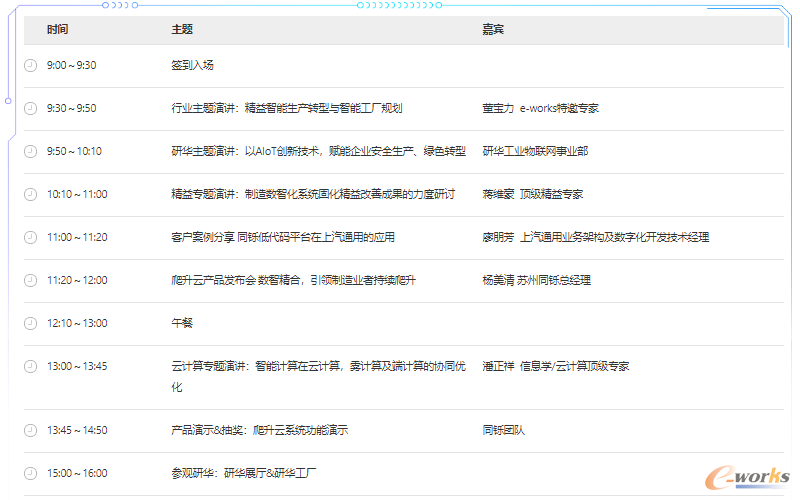Click the clock icon beside 9:30～9:50

31,108
